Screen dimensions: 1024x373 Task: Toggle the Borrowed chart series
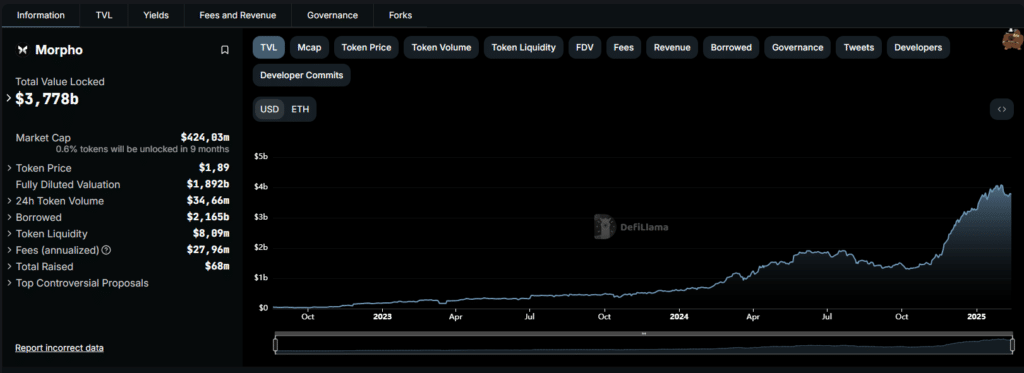point(731,48)
